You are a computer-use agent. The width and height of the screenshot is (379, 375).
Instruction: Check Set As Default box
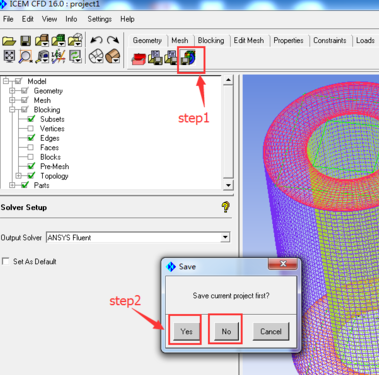pos(5,261)
